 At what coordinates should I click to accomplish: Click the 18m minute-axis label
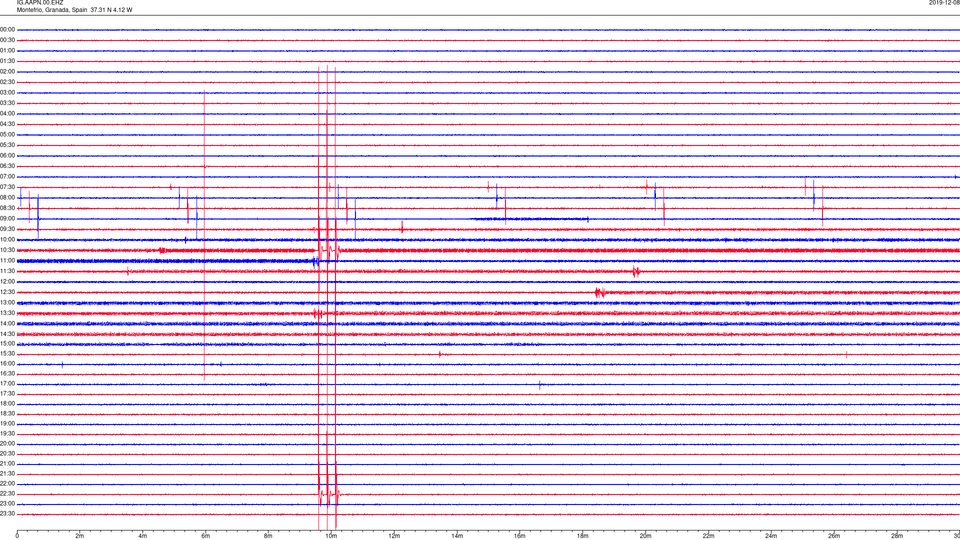(582, 536)
